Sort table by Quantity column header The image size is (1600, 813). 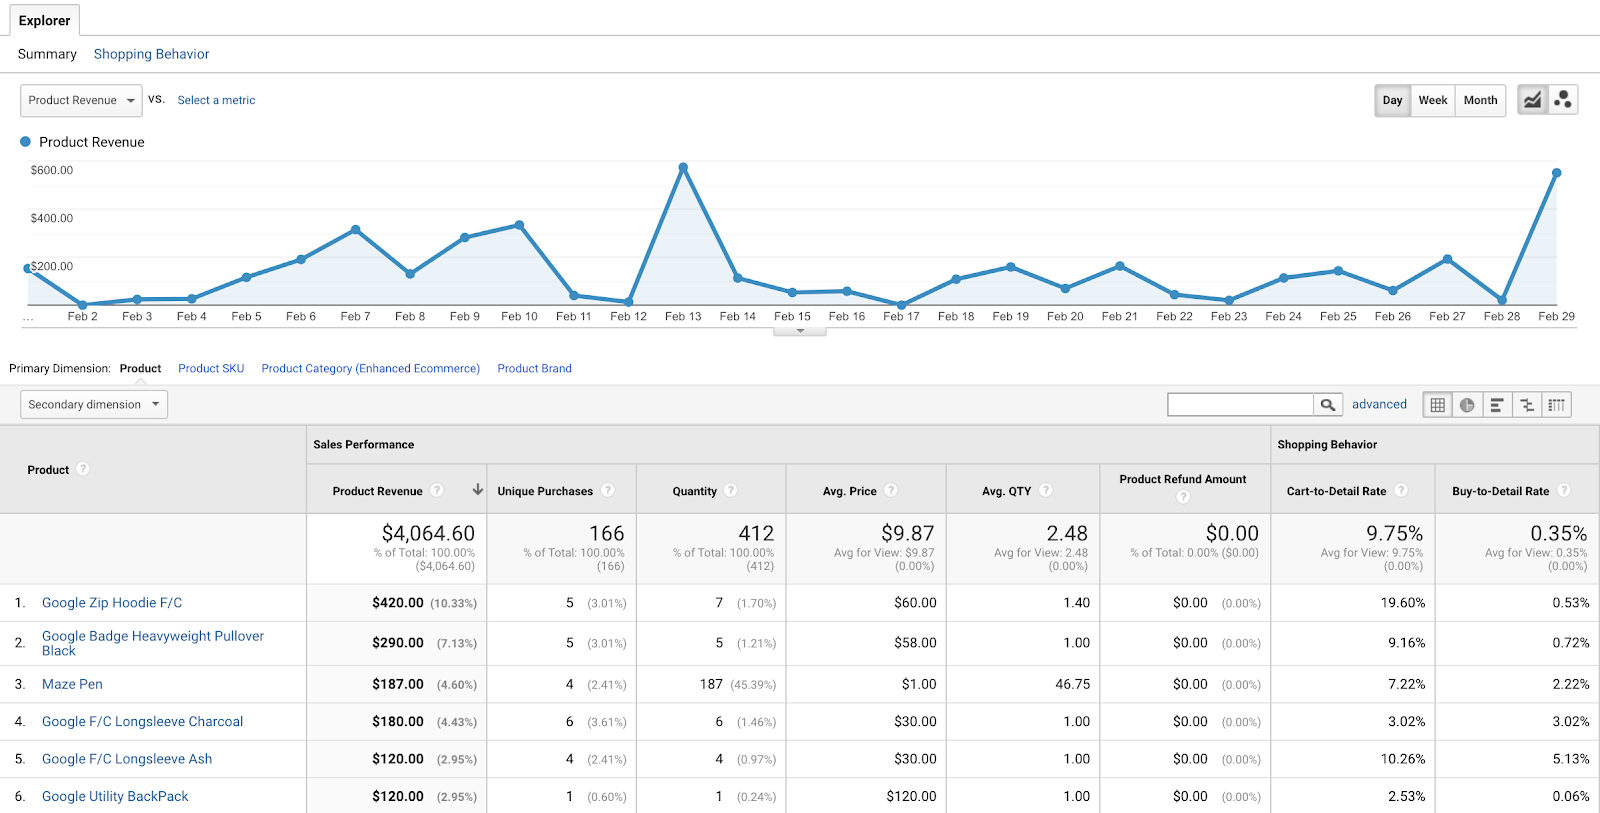[694, 491]
